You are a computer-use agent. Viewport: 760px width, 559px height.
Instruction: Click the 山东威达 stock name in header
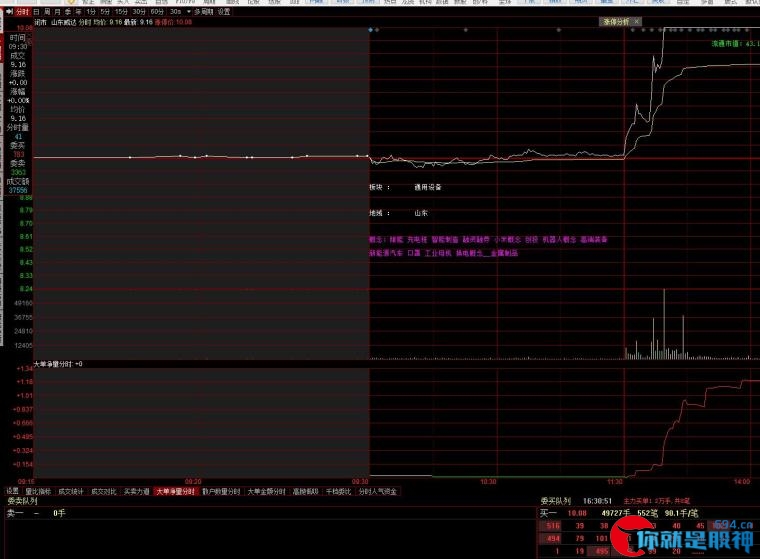pos(63,22)
